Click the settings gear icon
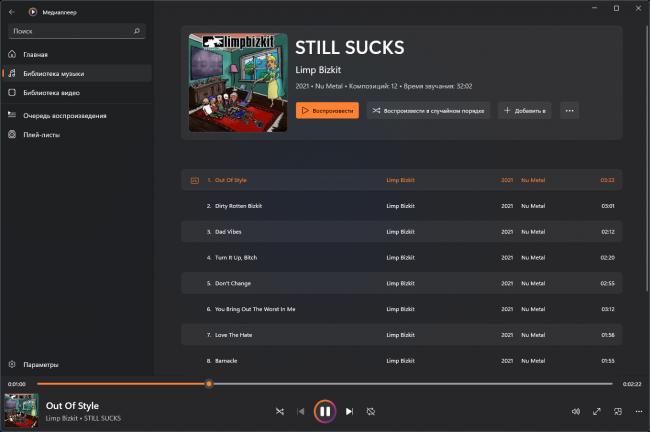The height and width of the screenshot is (432, 650). click(x=12, y=364)
